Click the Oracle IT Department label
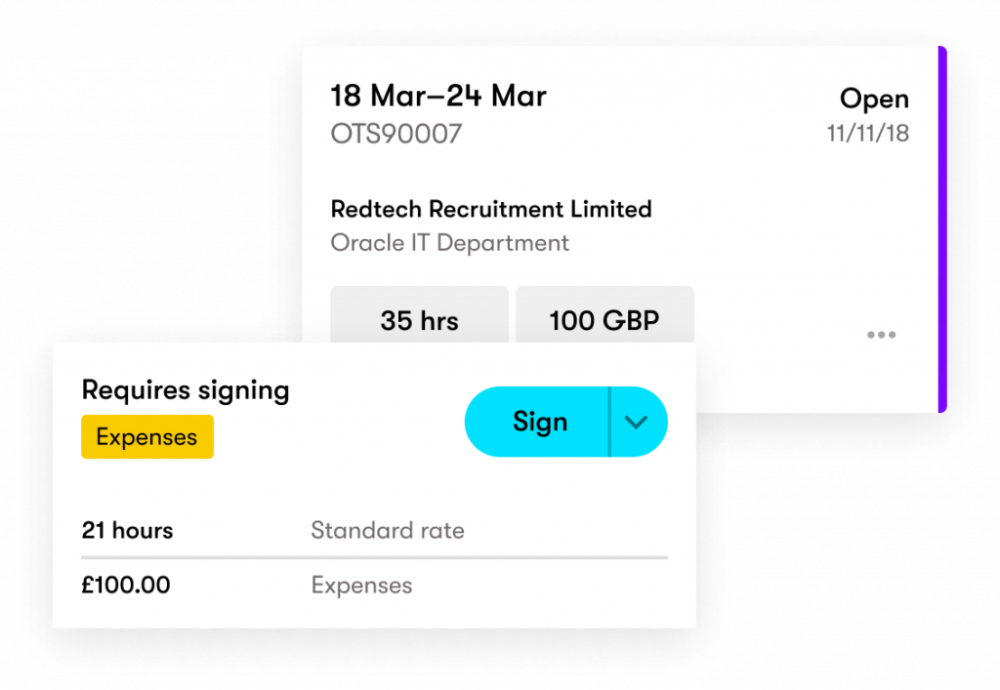 [450, 242]
